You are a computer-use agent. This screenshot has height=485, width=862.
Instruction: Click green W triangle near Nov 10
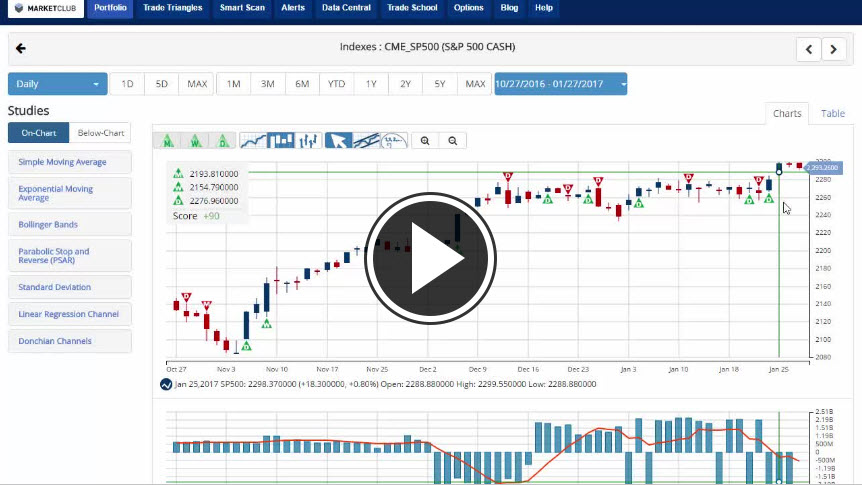coord(267,324)
